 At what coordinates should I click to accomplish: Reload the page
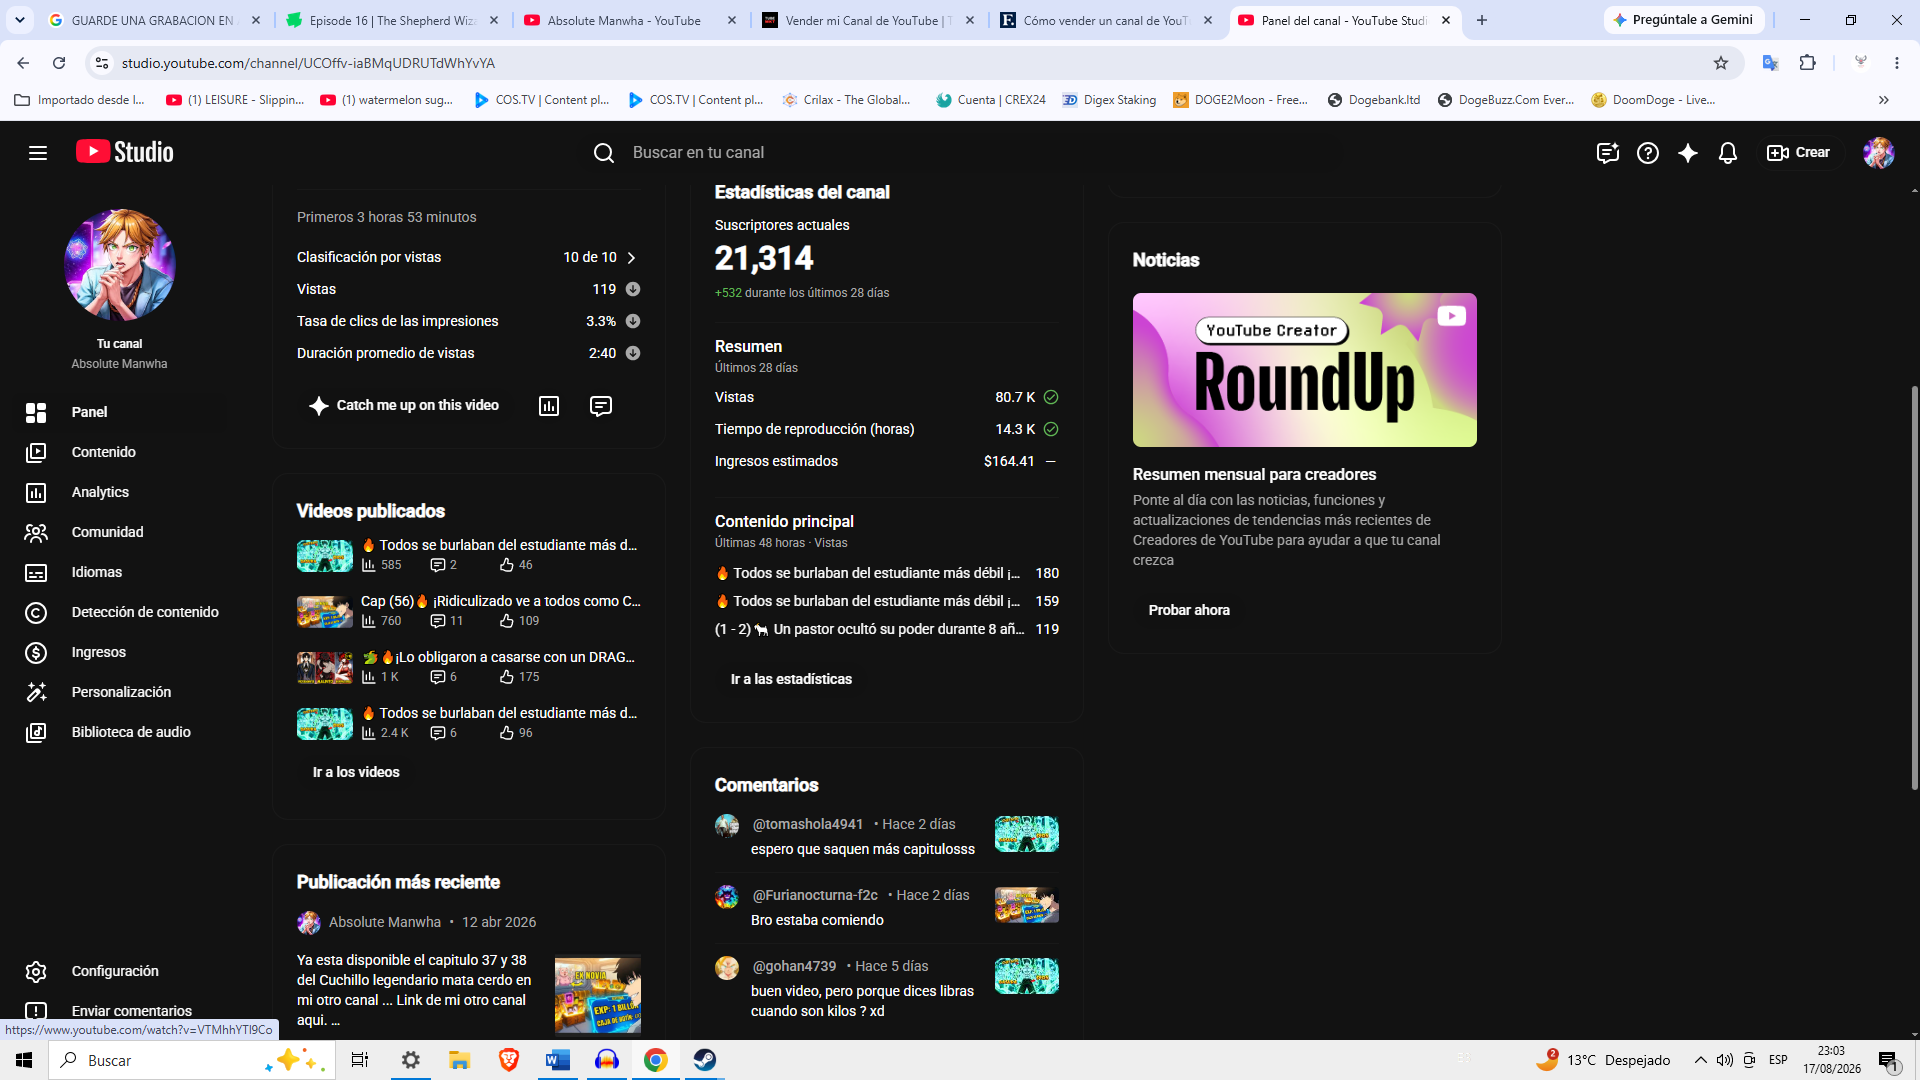click(x=59, y=63)
